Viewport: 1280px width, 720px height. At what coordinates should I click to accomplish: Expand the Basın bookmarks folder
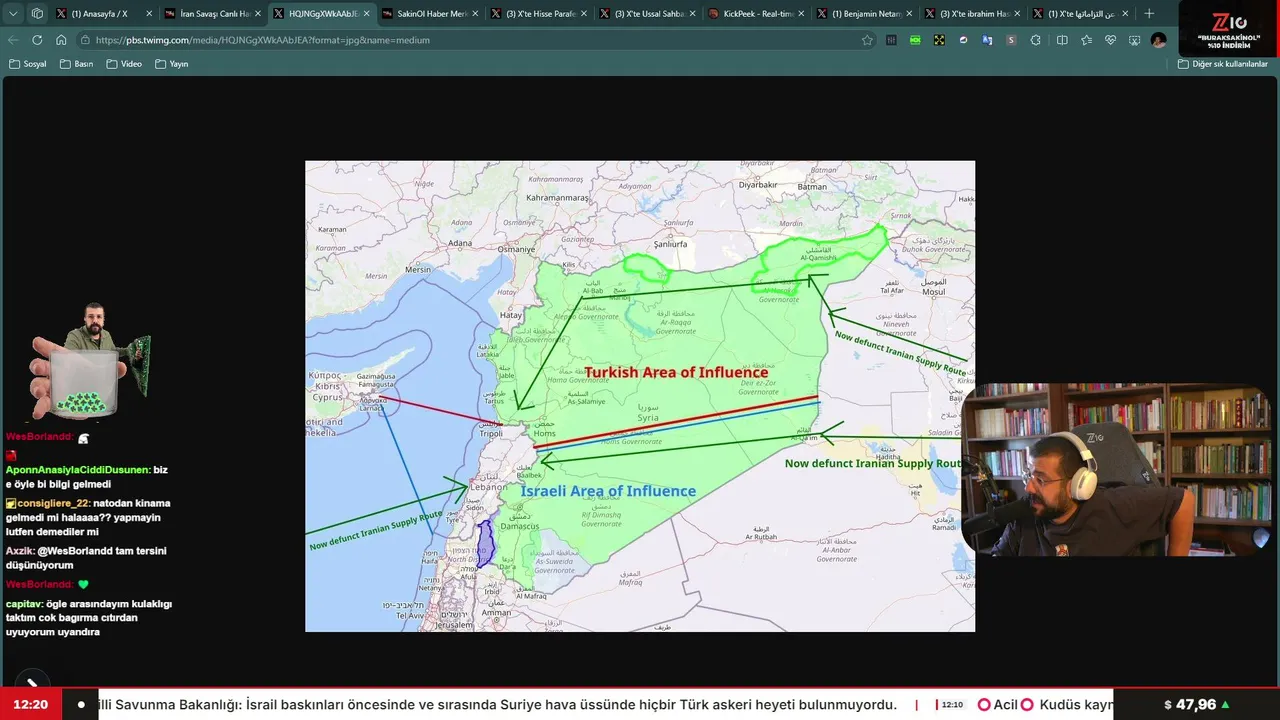click(76, 64)
